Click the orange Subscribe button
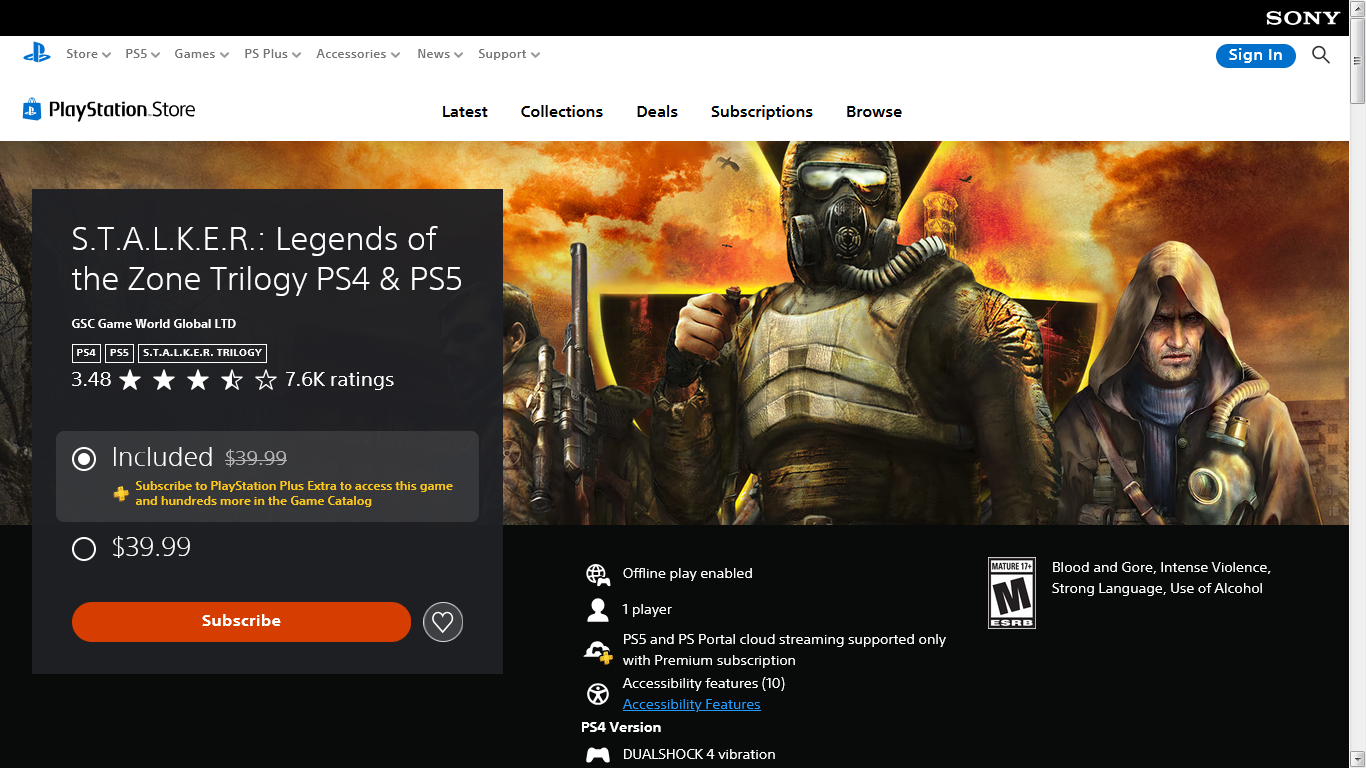The width and height of the screenshot is (1366, 768). click(x=241, y=621)
